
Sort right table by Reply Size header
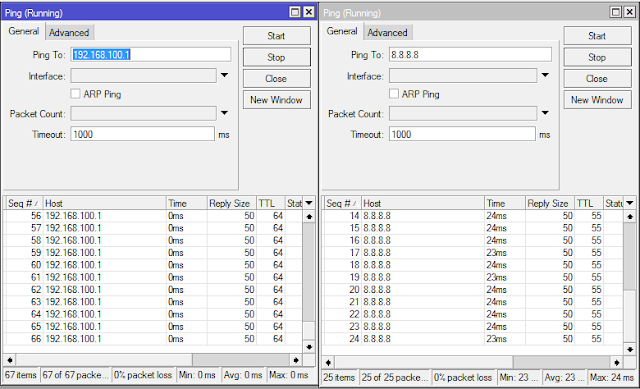550,203
